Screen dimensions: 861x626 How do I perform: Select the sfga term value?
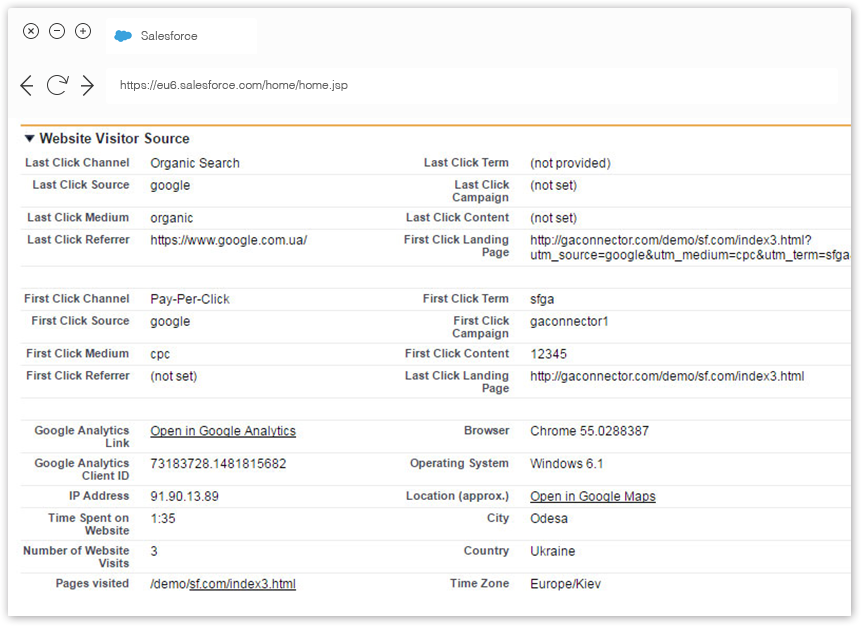[542, 299]
